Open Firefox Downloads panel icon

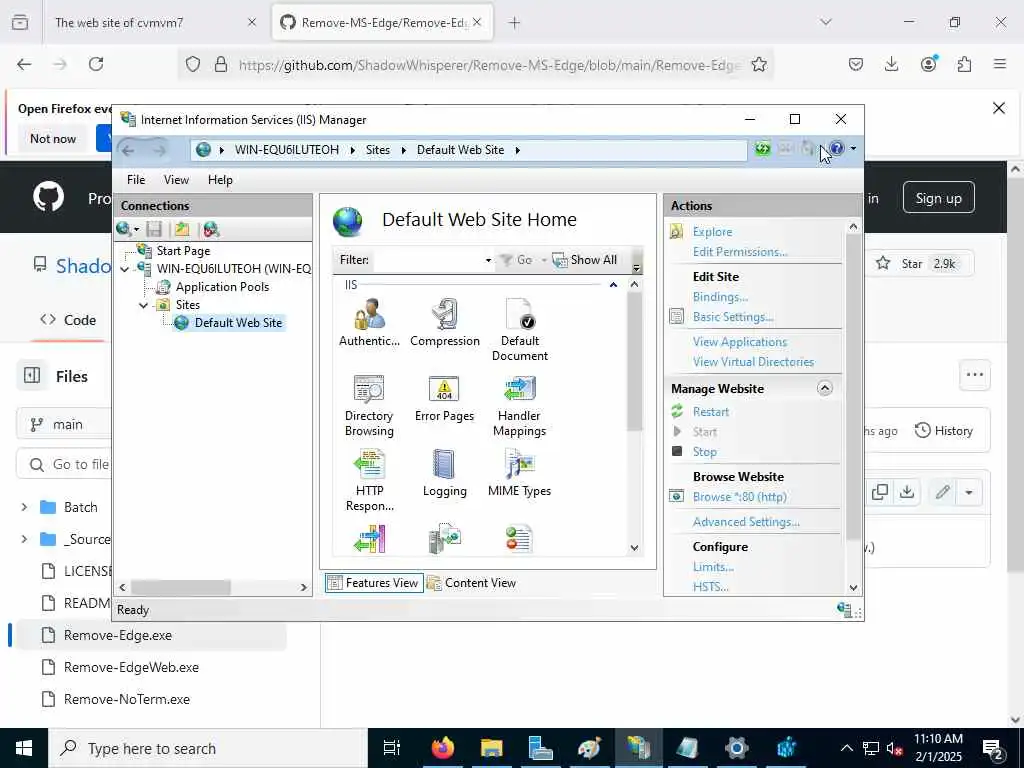(891, 64)
